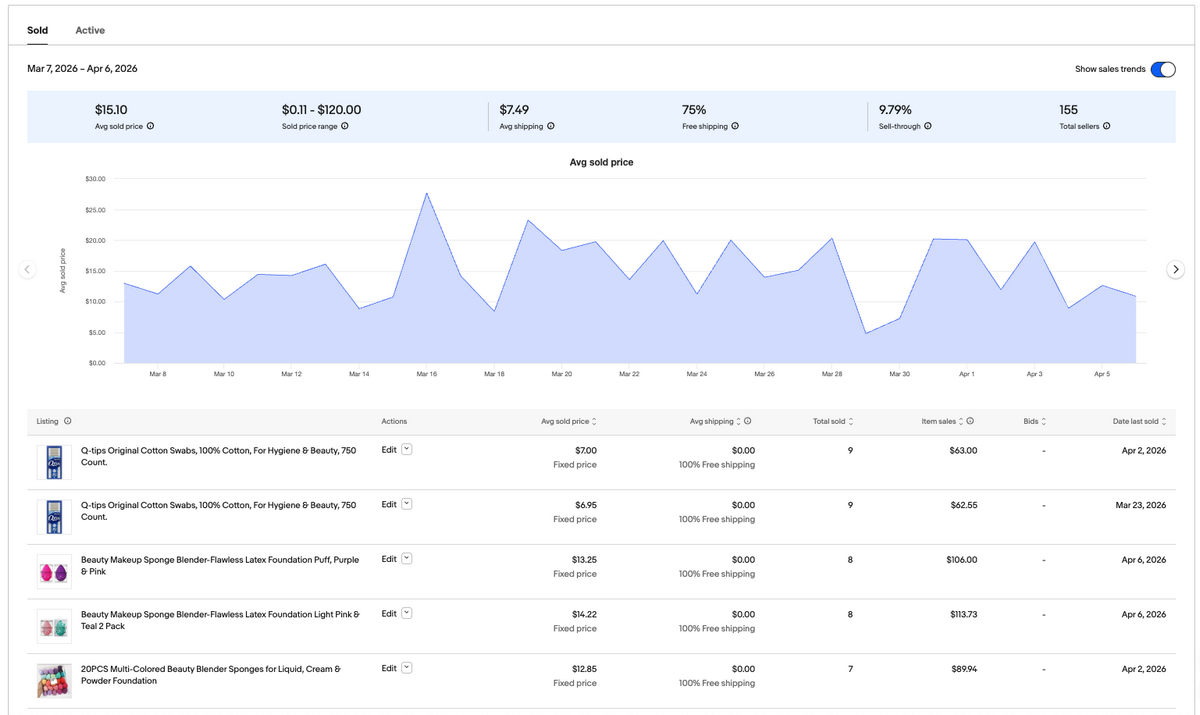Expand Edit options for the Purple & Pink sponge listing

(x=404, y=559)
